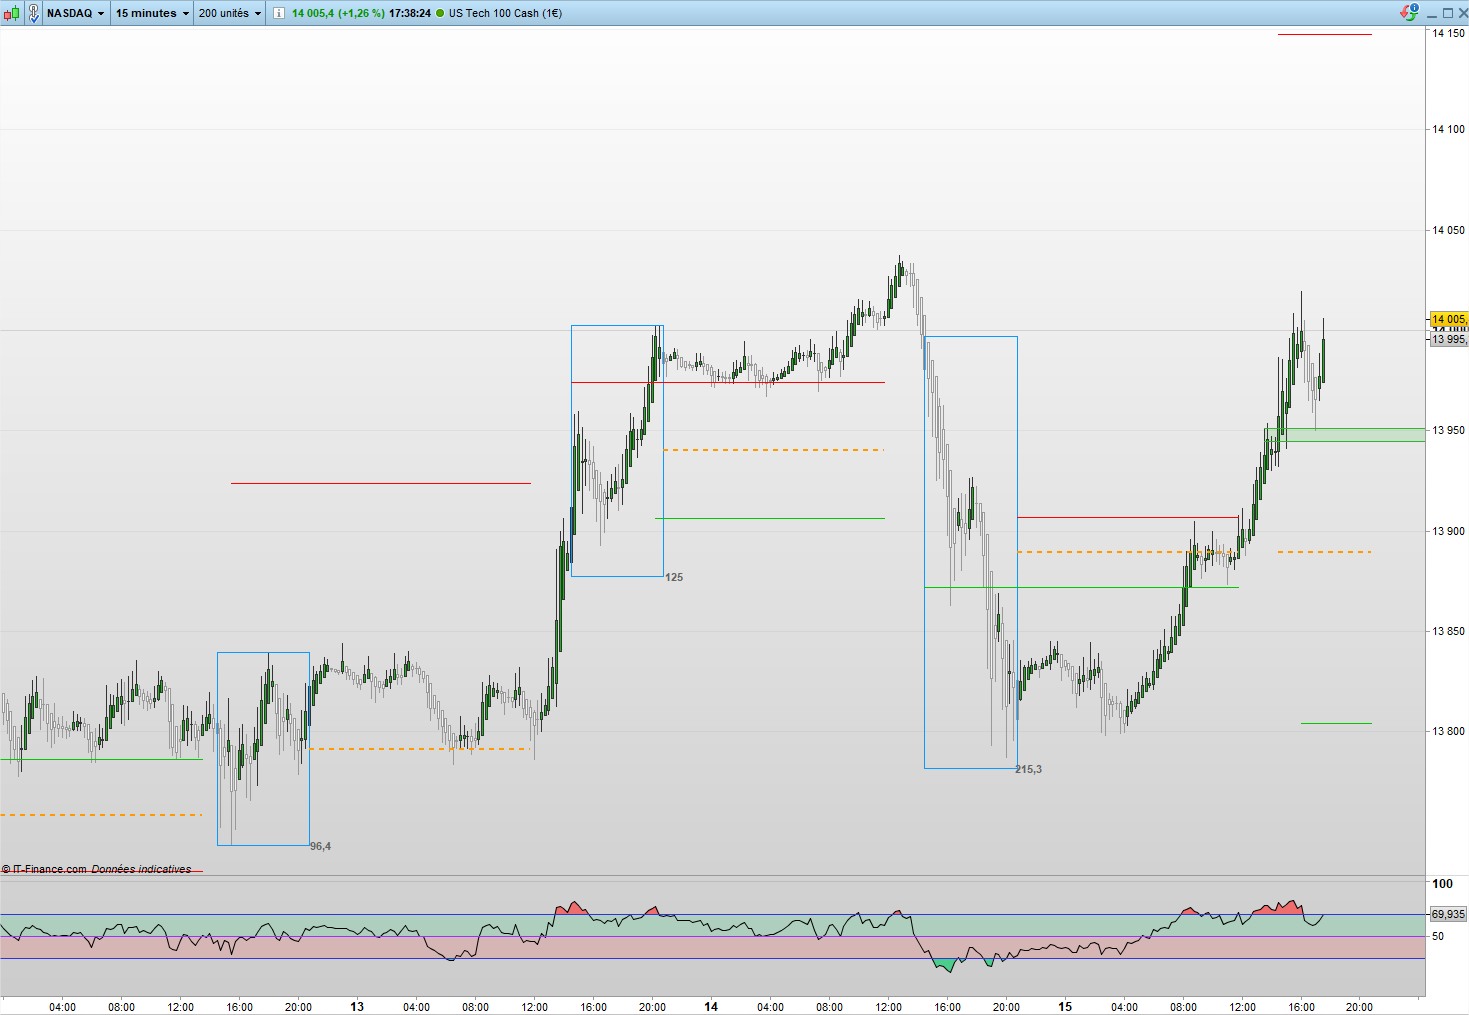Maximize the chart window
1469x1015 pixels.
pyautogui.click(x=1447, y=13)
